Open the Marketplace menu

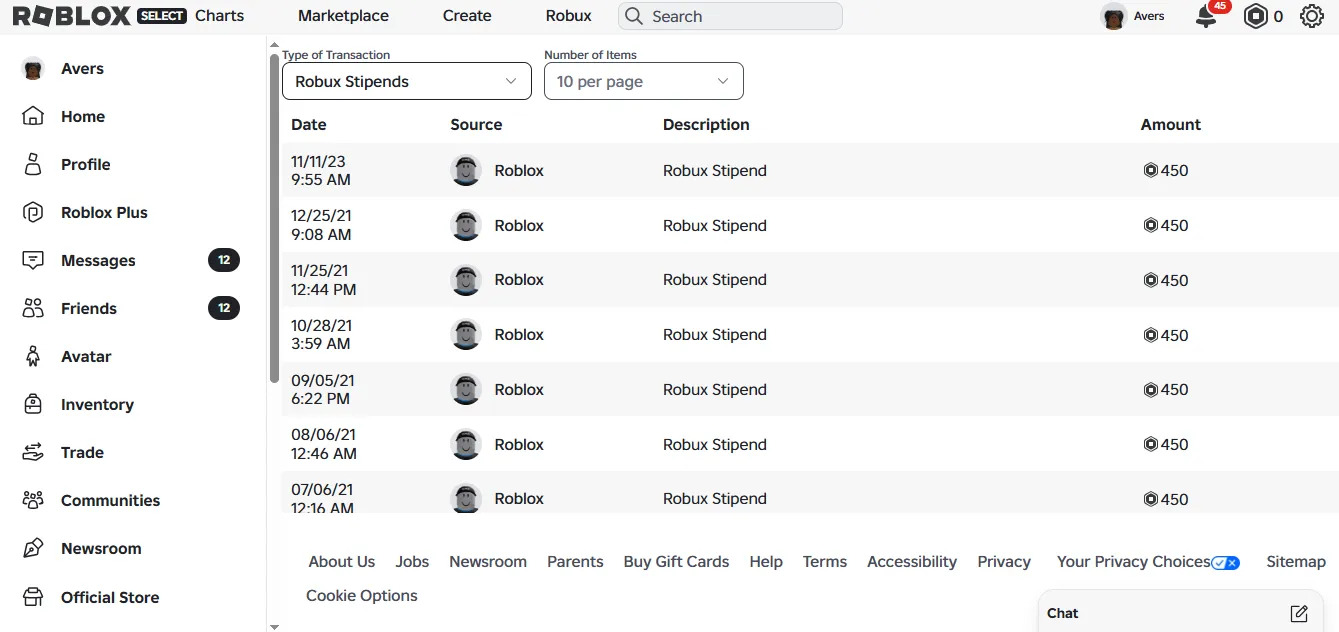tap(343, 16)
